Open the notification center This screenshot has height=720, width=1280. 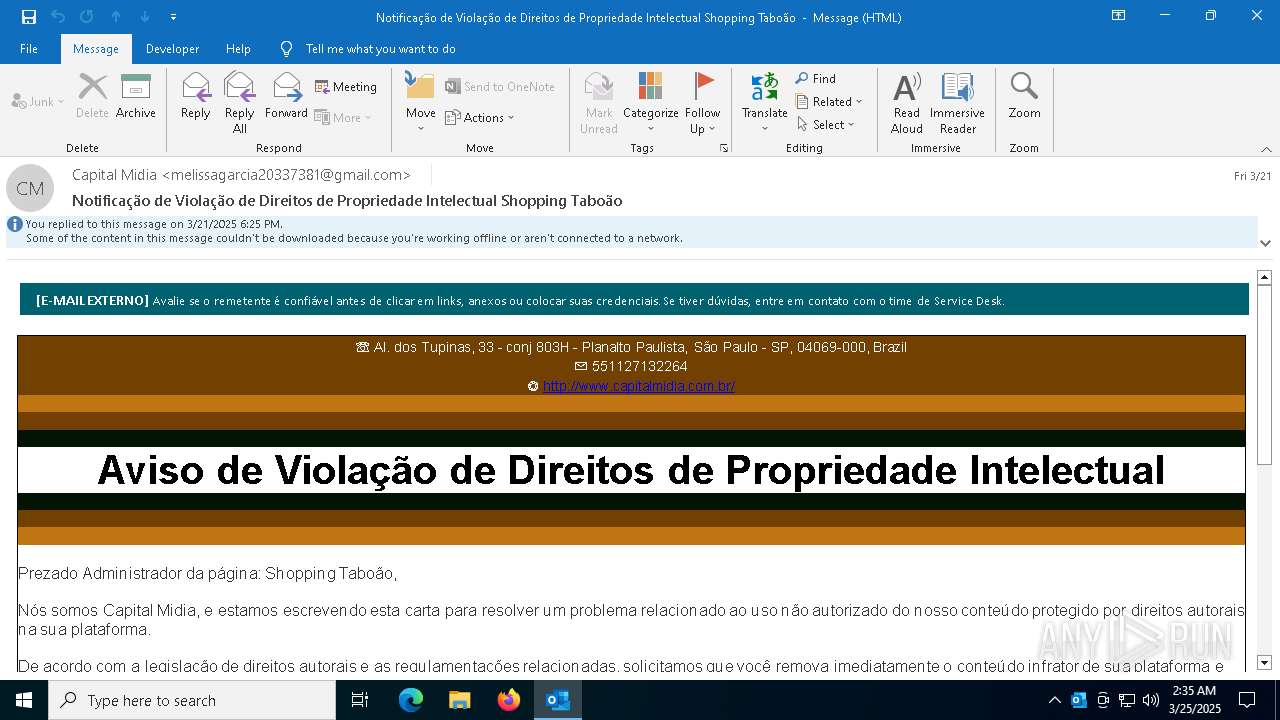[x=1247, y=700]
